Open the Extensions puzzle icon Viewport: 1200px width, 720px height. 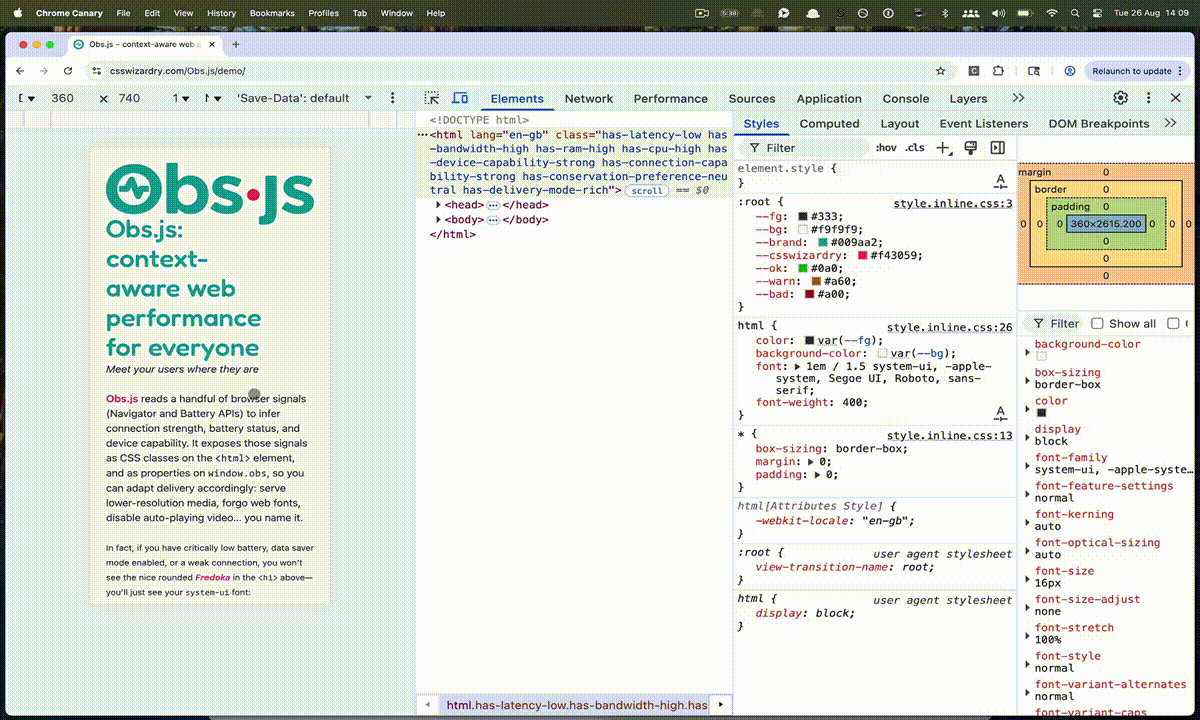tap(998, 71)
